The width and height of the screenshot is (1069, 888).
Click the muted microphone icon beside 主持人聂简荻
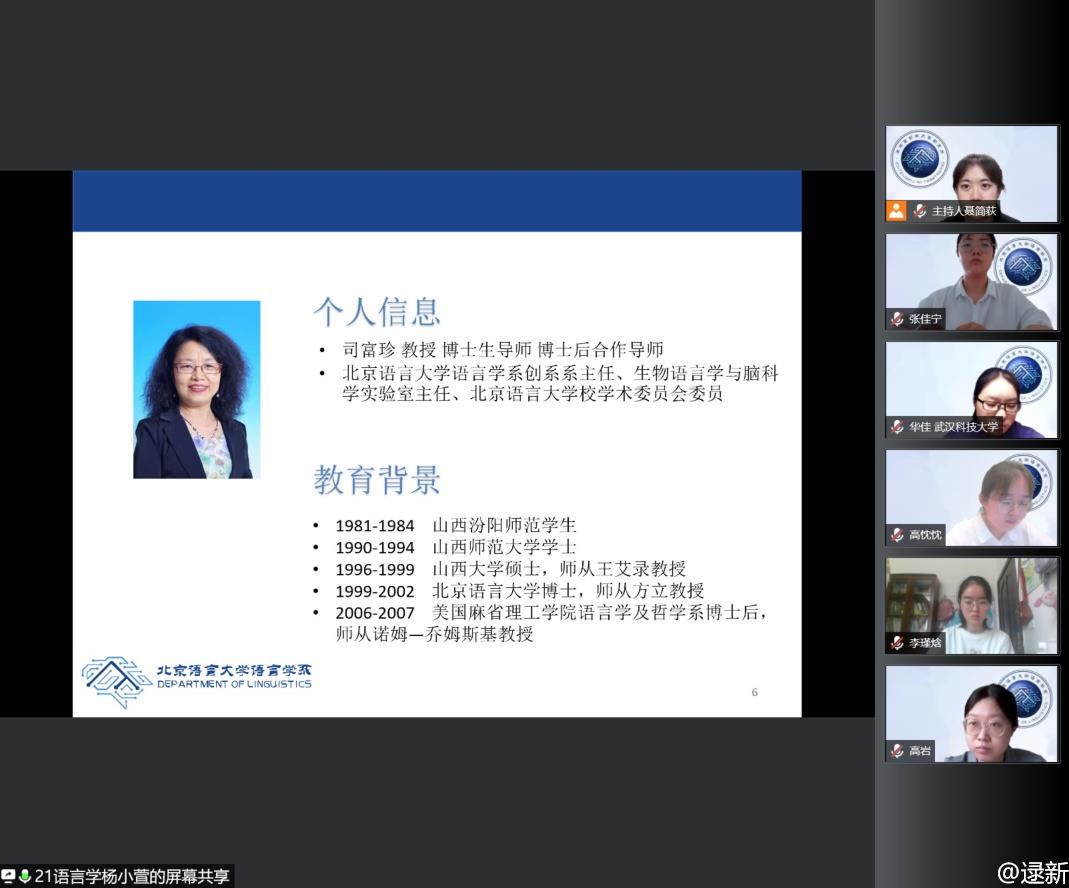[x=920, y=211]
